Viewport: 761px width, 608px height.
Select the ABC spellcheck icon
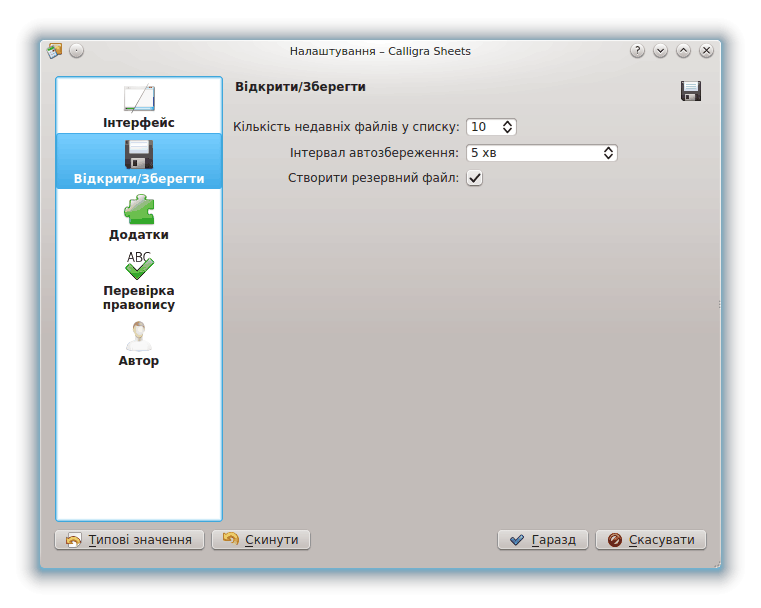click(139, 265)
